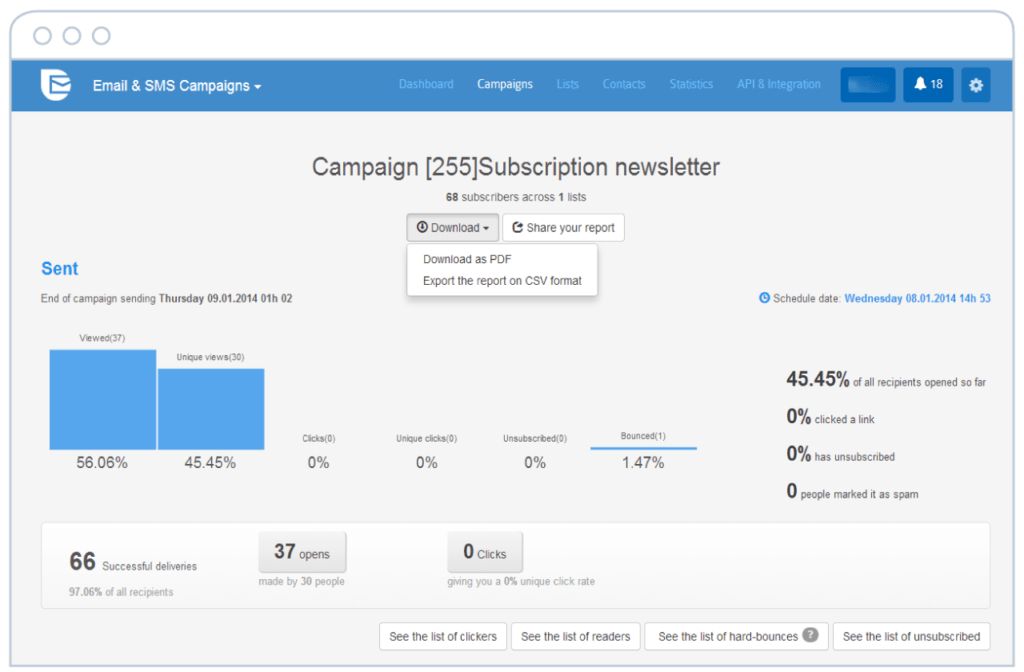
Task: Click the clock icon beside Schedule date
Action: (765, 298)
